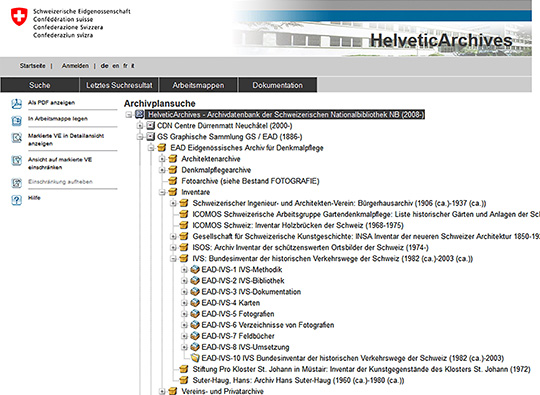Click the 'In Arbeitsmappe legen' icon
Viewport: 540px width, 395px height.
16,121
